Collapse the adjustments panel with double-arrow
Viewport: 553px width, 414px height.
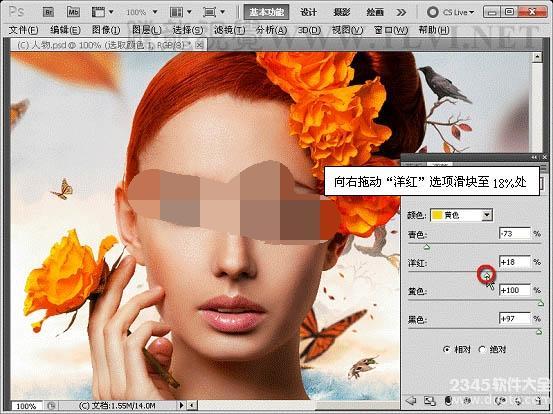(534, 157)
